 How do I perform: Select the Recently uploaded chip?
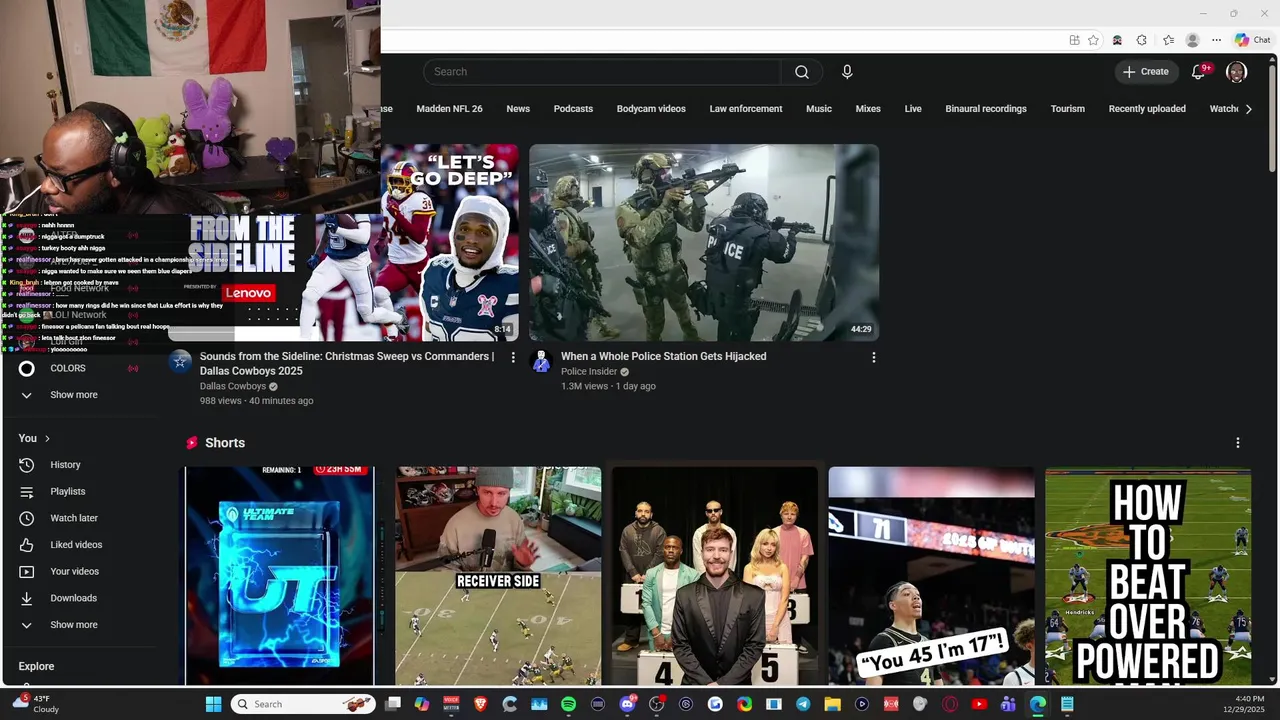pyautogui.click(x=1147, y=109)
